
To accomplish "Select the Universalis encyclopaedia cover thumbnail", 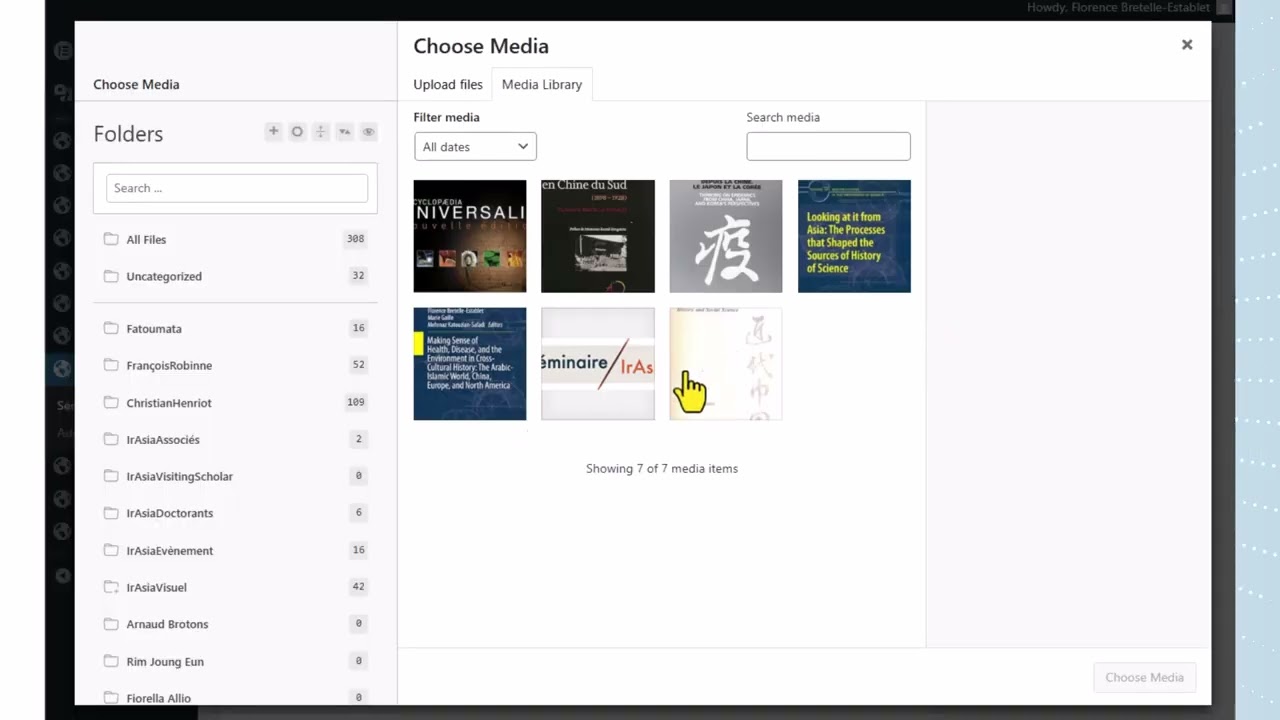I will (470, 236).
